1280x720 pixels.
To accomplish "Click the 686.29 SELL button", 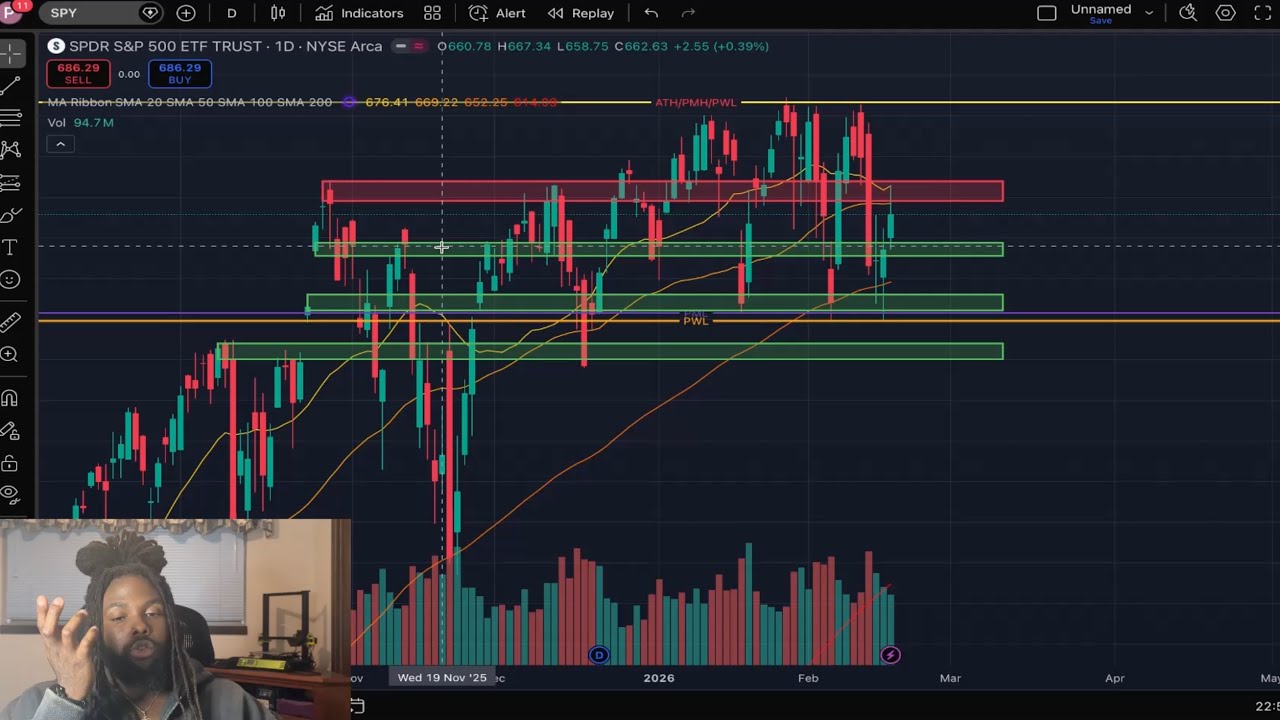I will (78, 73).
